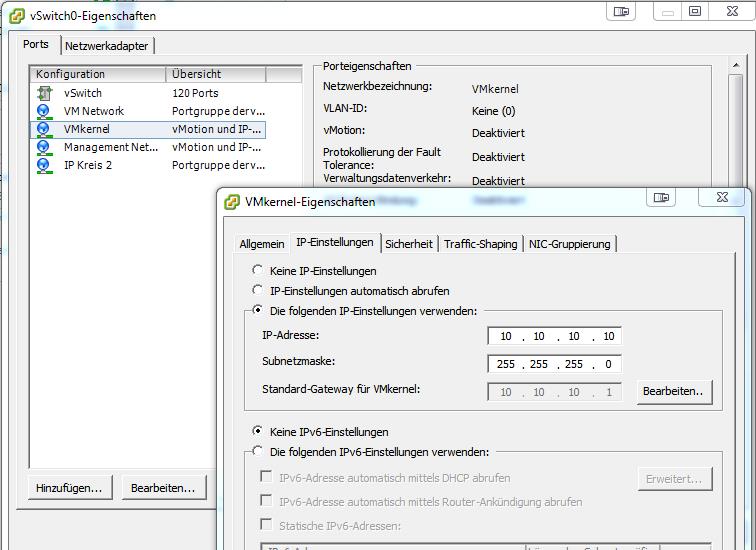Select 'Keine IP-Einstellungen' radio option

pyautogui.click(x=259, y=270)
